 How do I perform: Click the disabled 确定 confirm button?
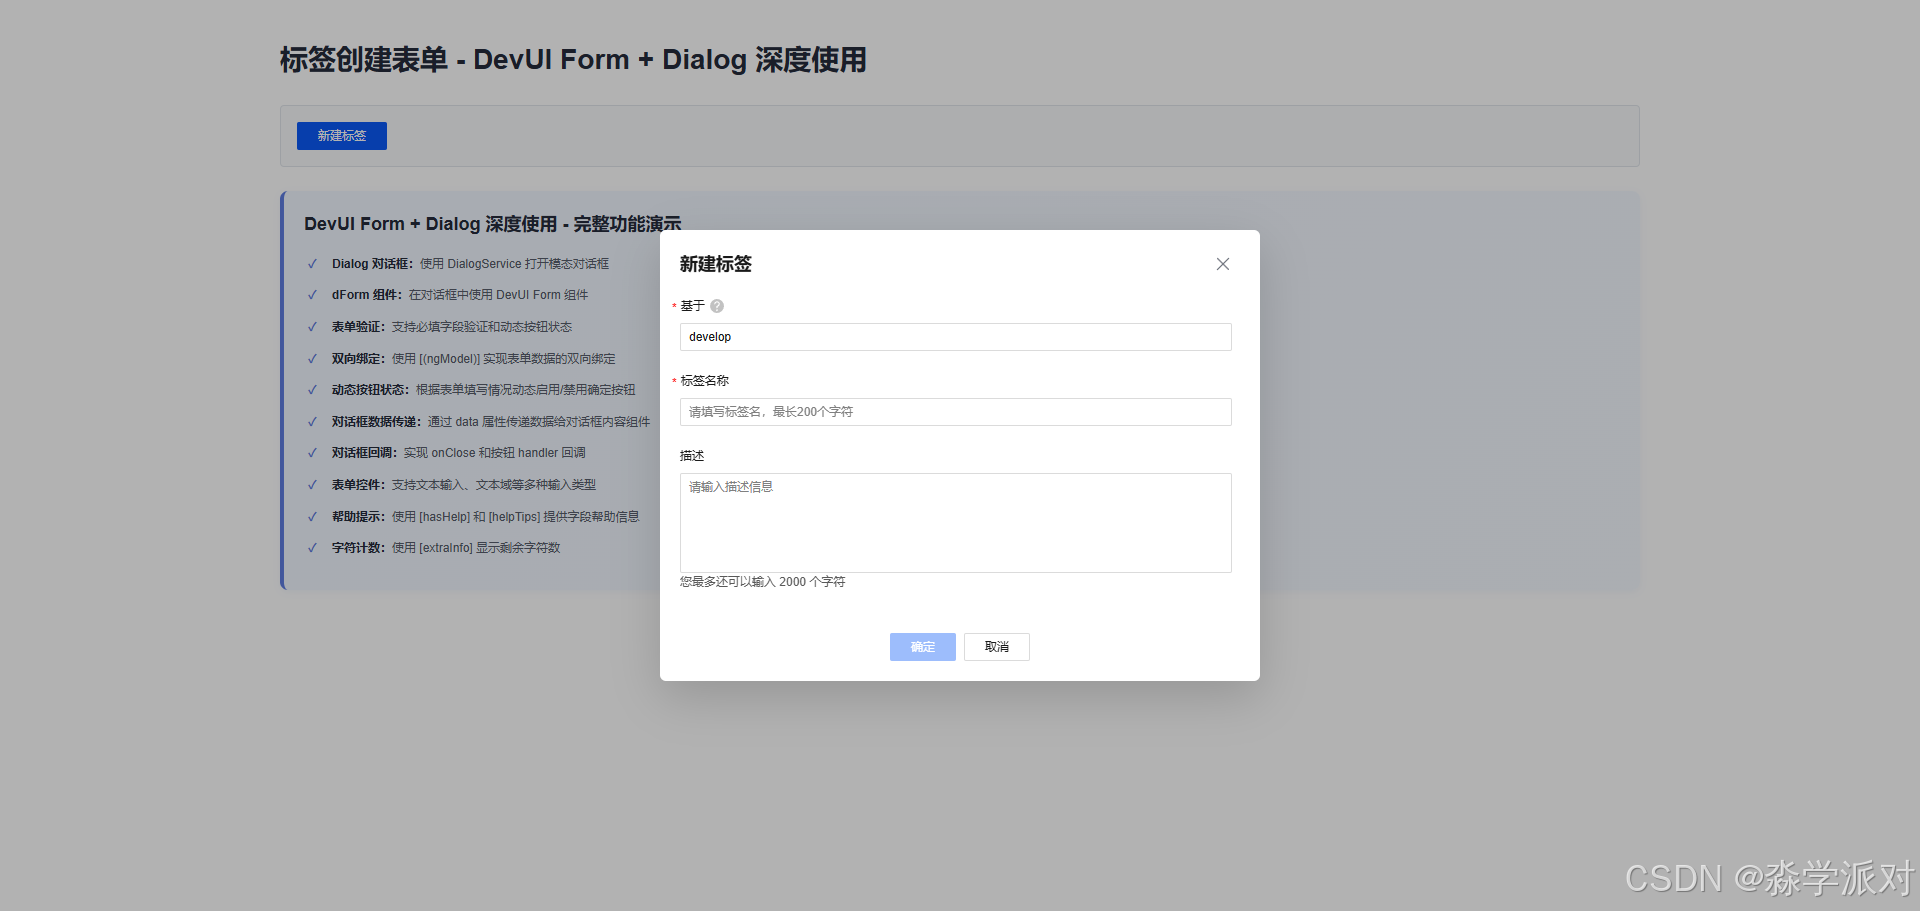coord(921,647)
